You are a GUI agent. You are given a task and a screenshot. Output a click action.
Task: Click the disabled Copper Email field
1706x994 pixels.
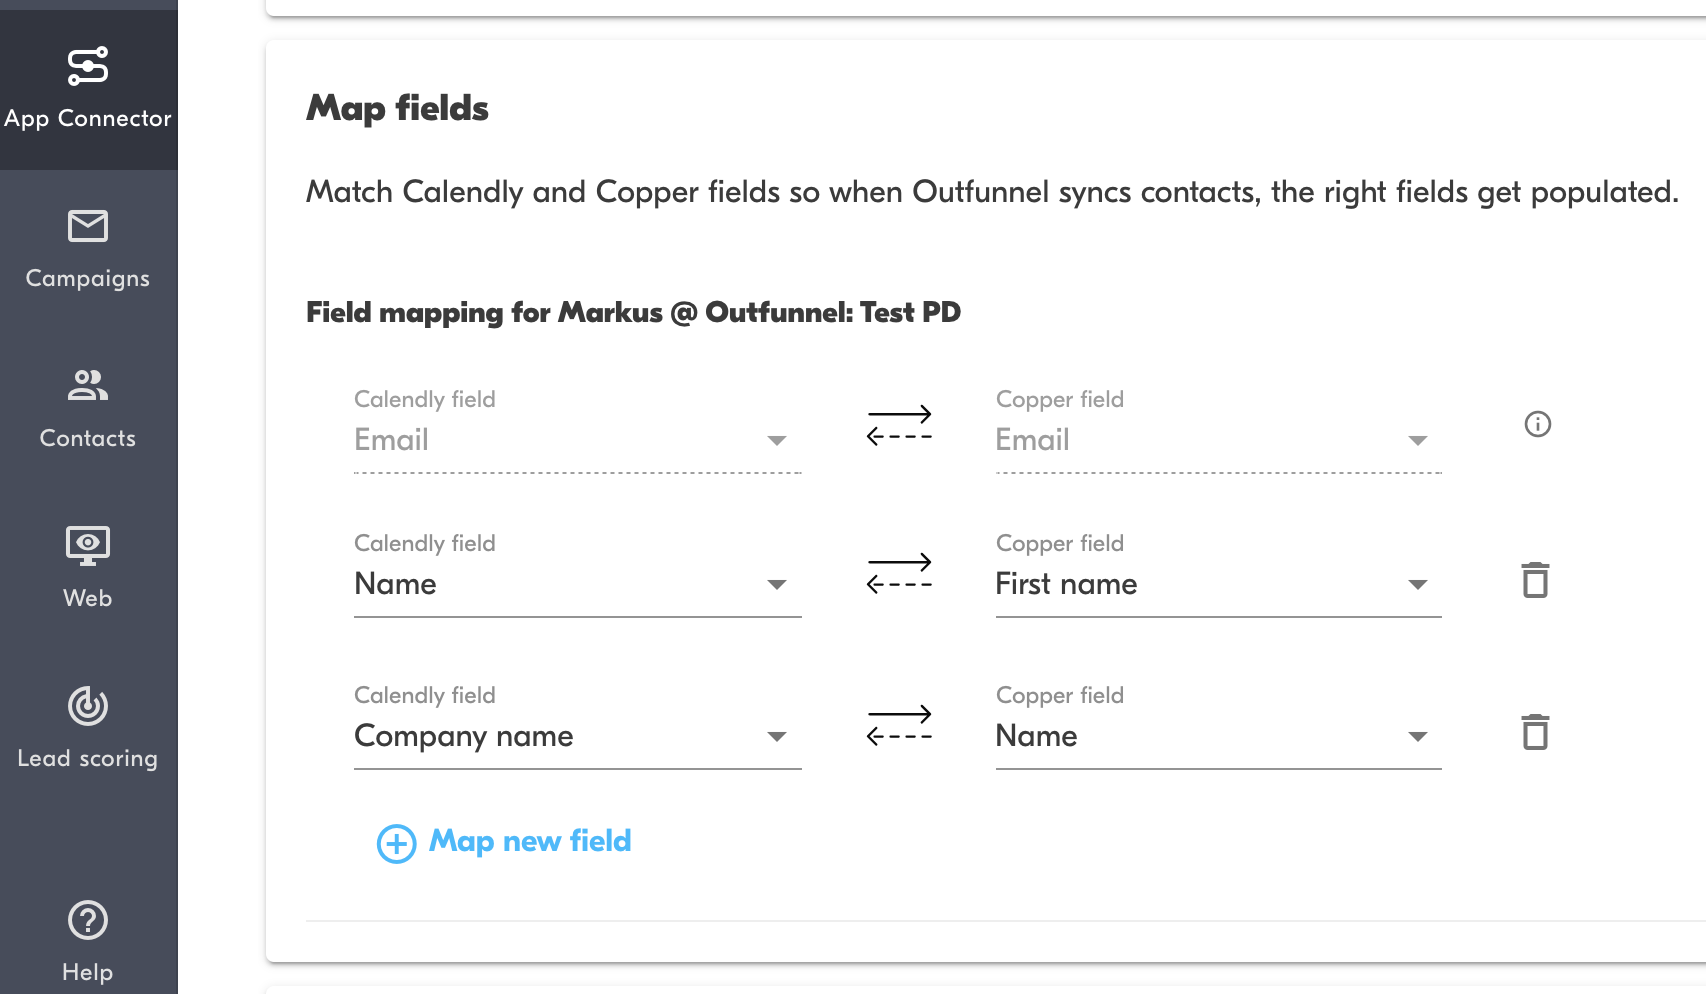coord(1218,440)
